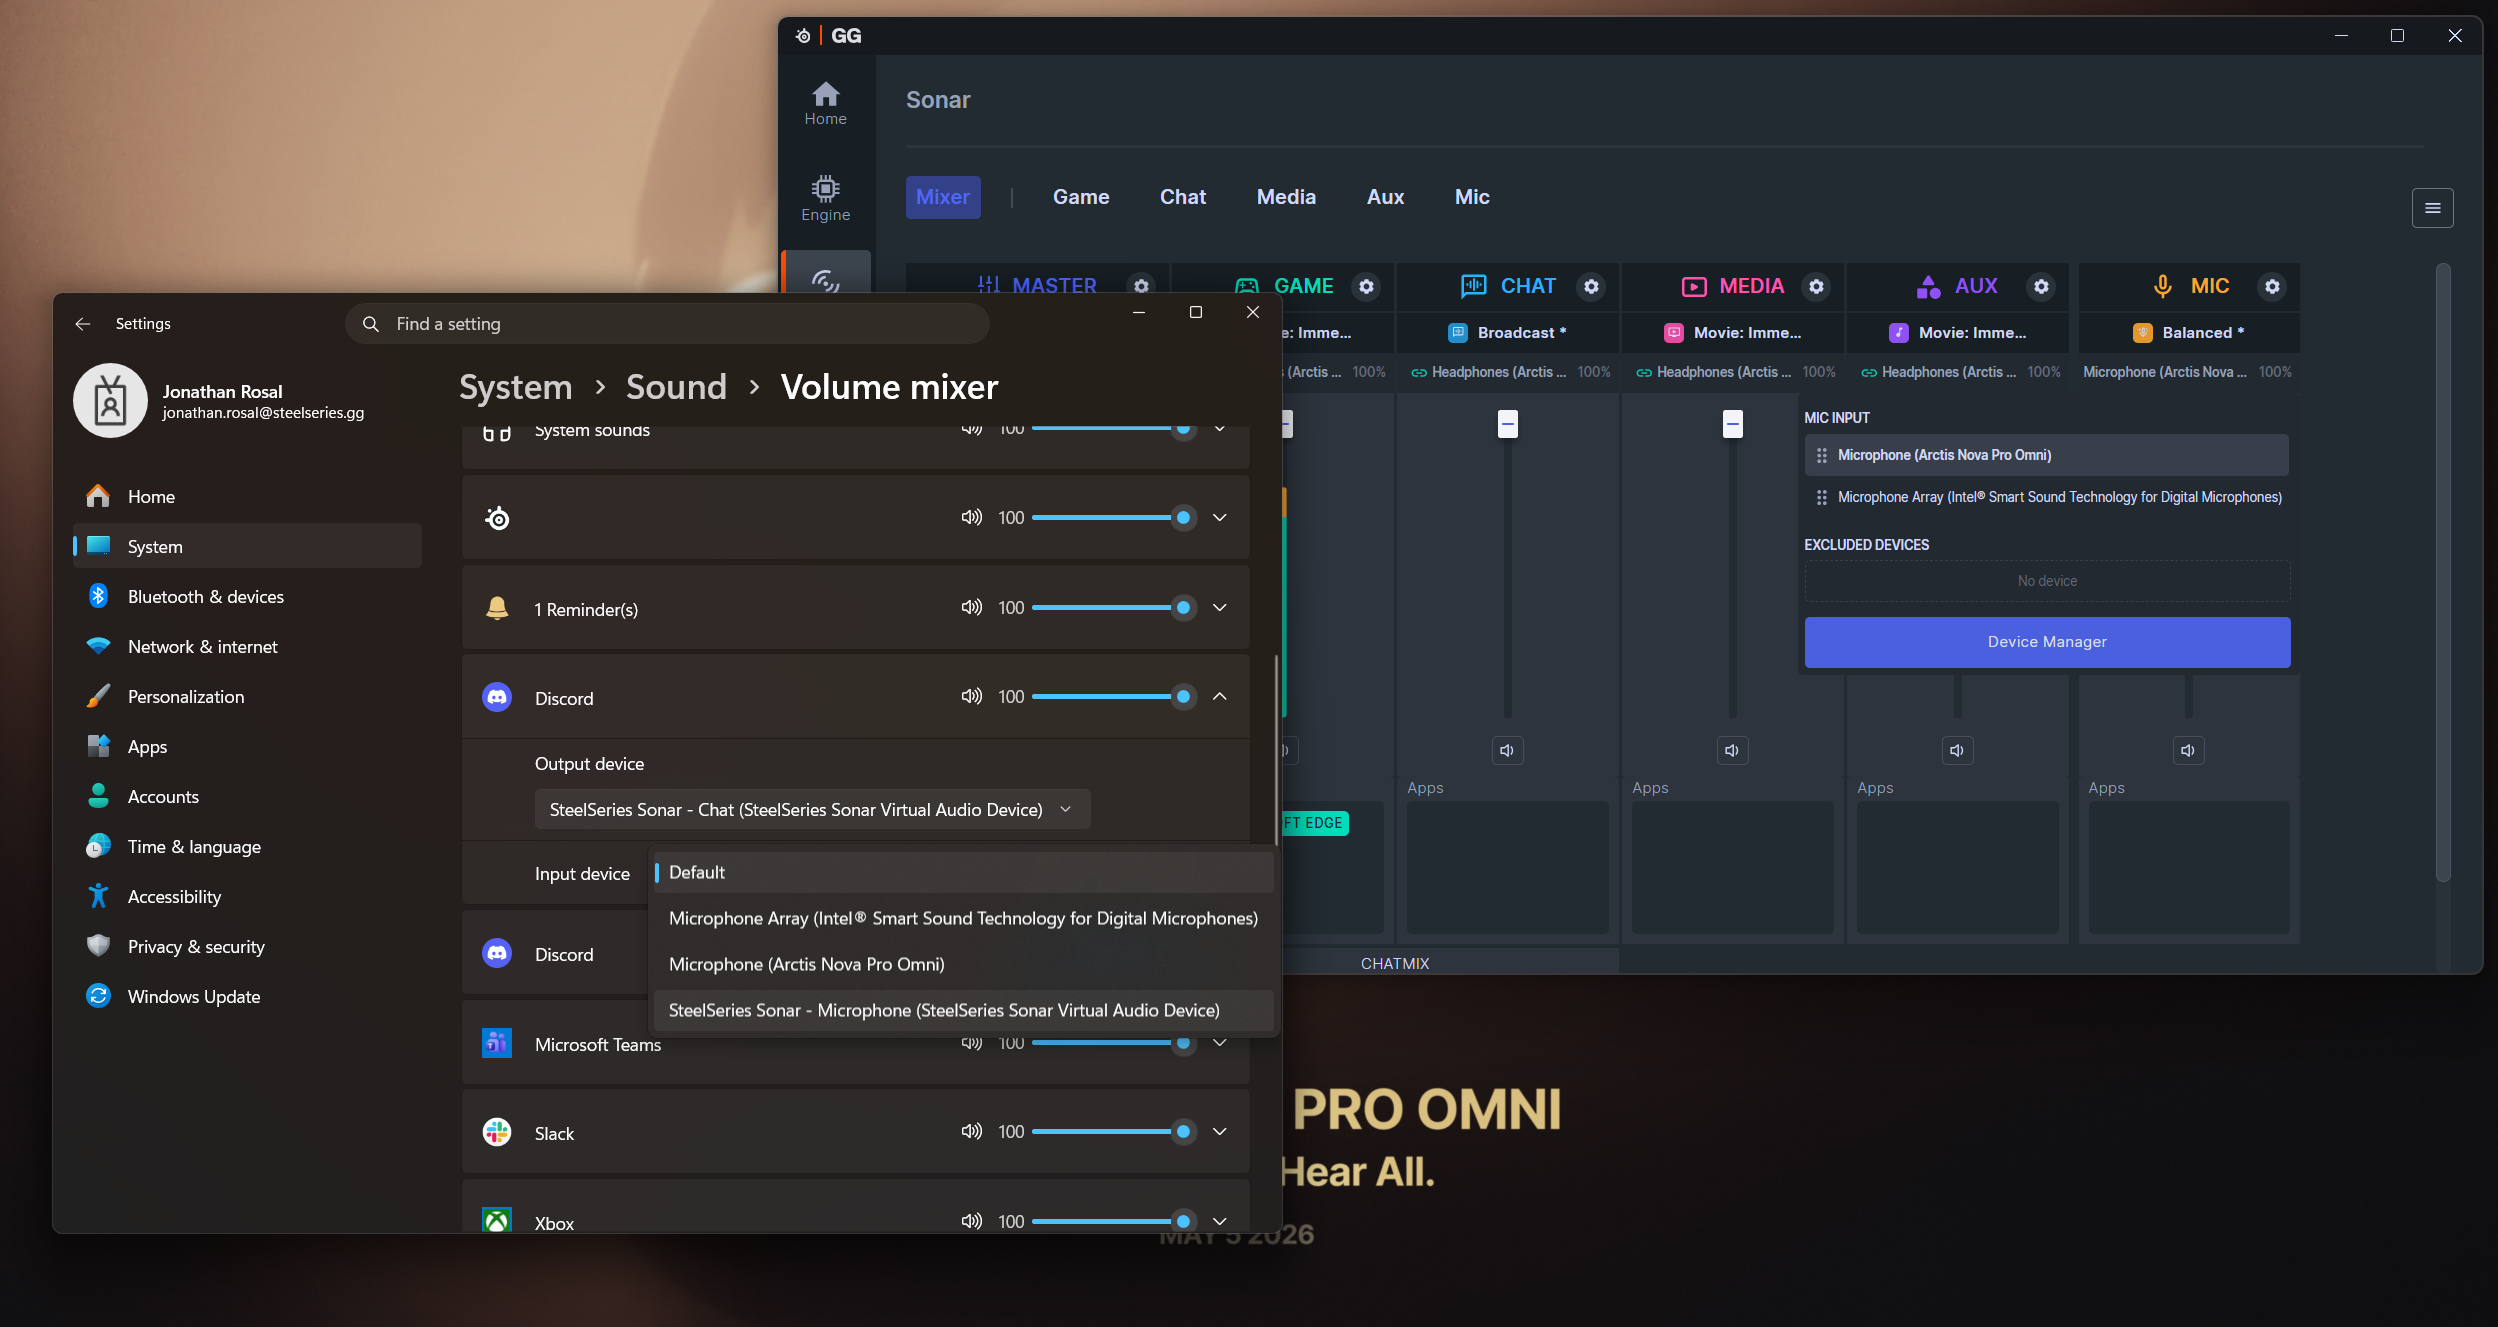This screenshot has height=1327, width=2498.
Task: Click the SteelSeries GG logo in title bar
Action: 803,36
